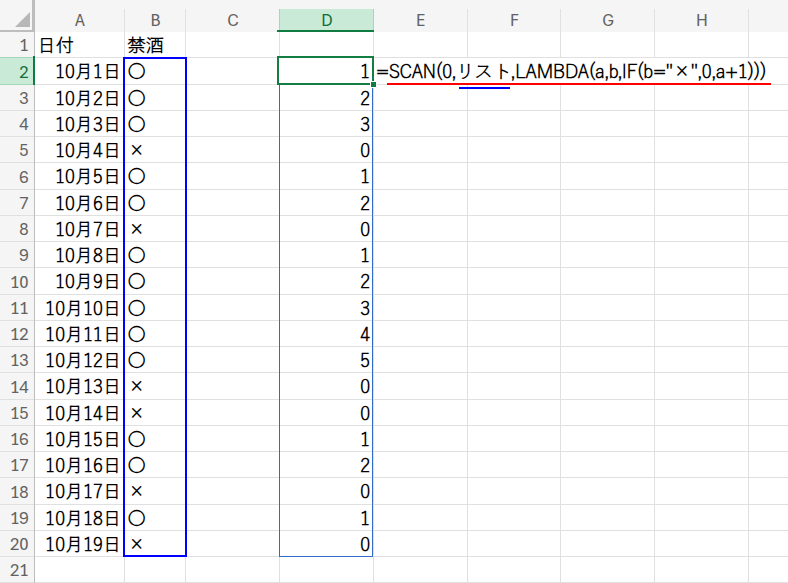Select column D header
This screenshot has width=788, height=583.
pos(326,20)
